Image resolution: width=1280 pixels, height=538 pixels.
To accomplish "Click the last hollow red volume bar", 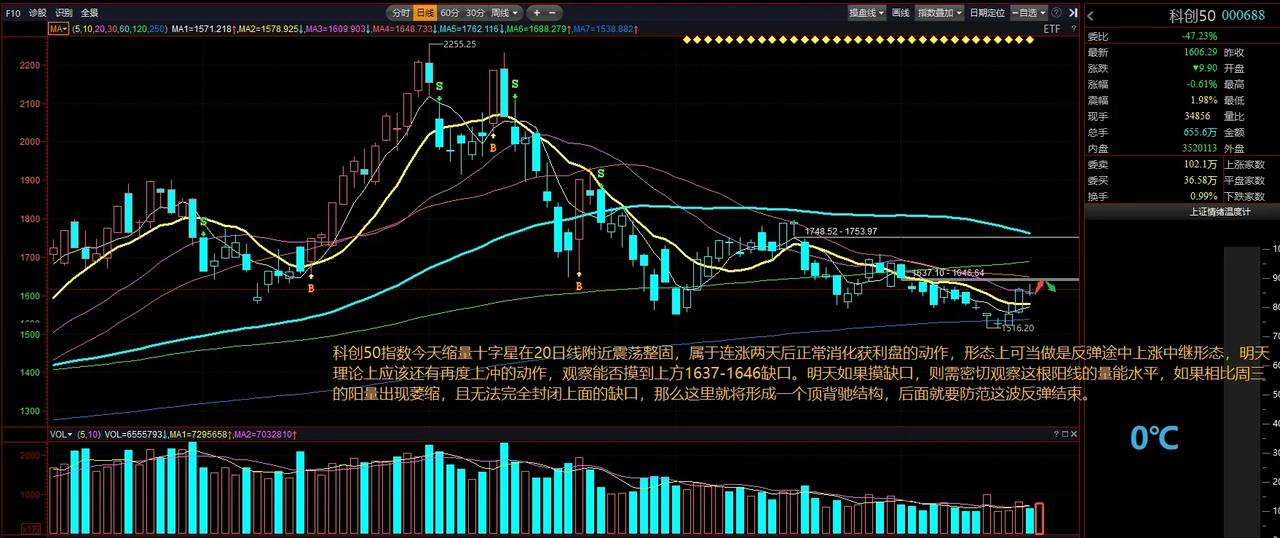I will (1039, 518).
